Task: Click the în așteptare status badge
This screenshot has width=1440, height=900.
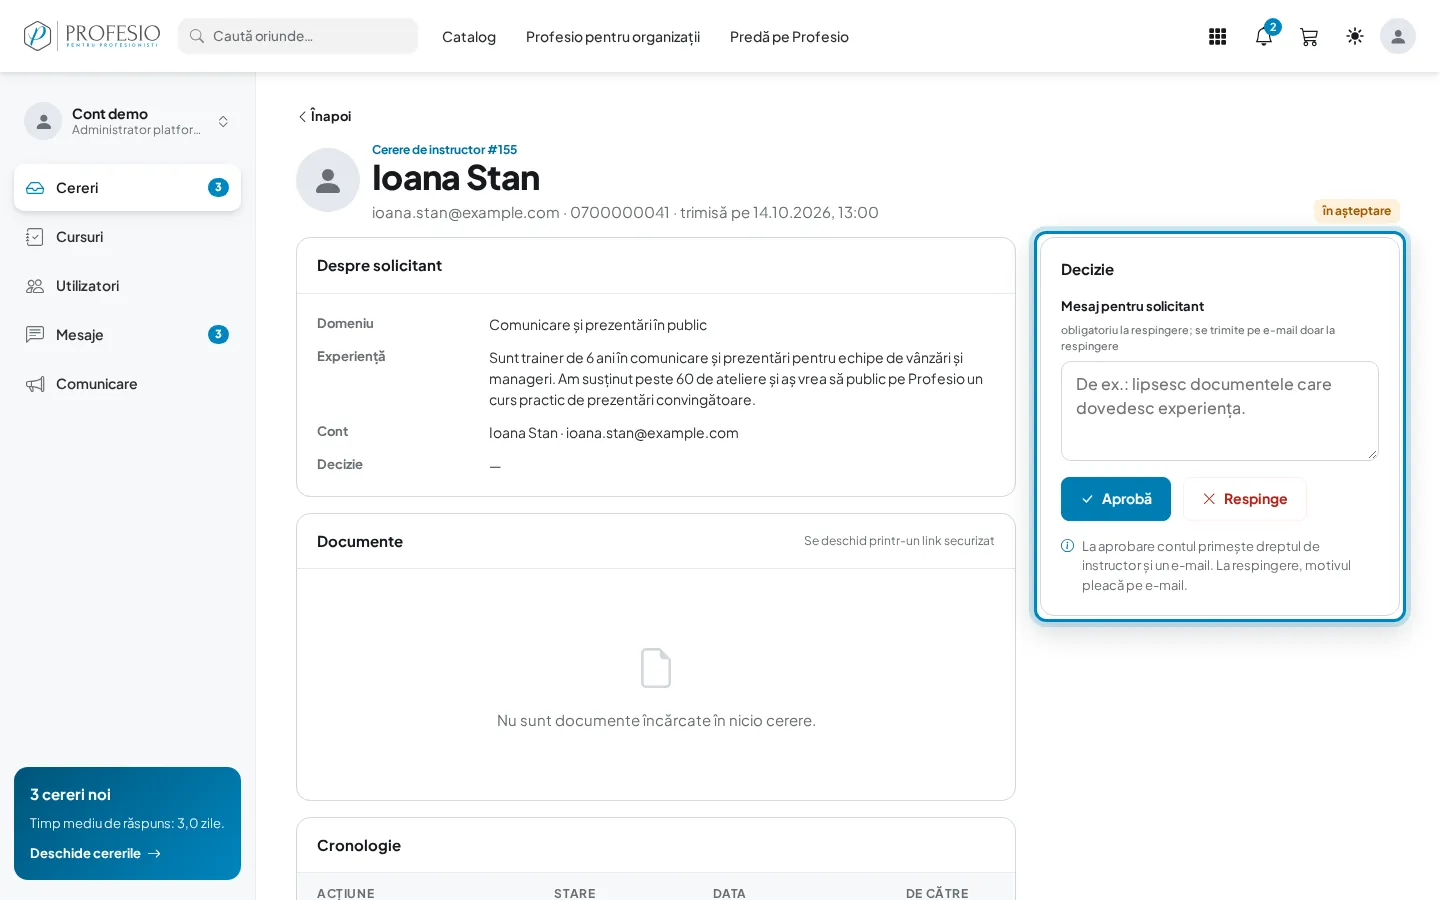Action: click(1356, 211)
